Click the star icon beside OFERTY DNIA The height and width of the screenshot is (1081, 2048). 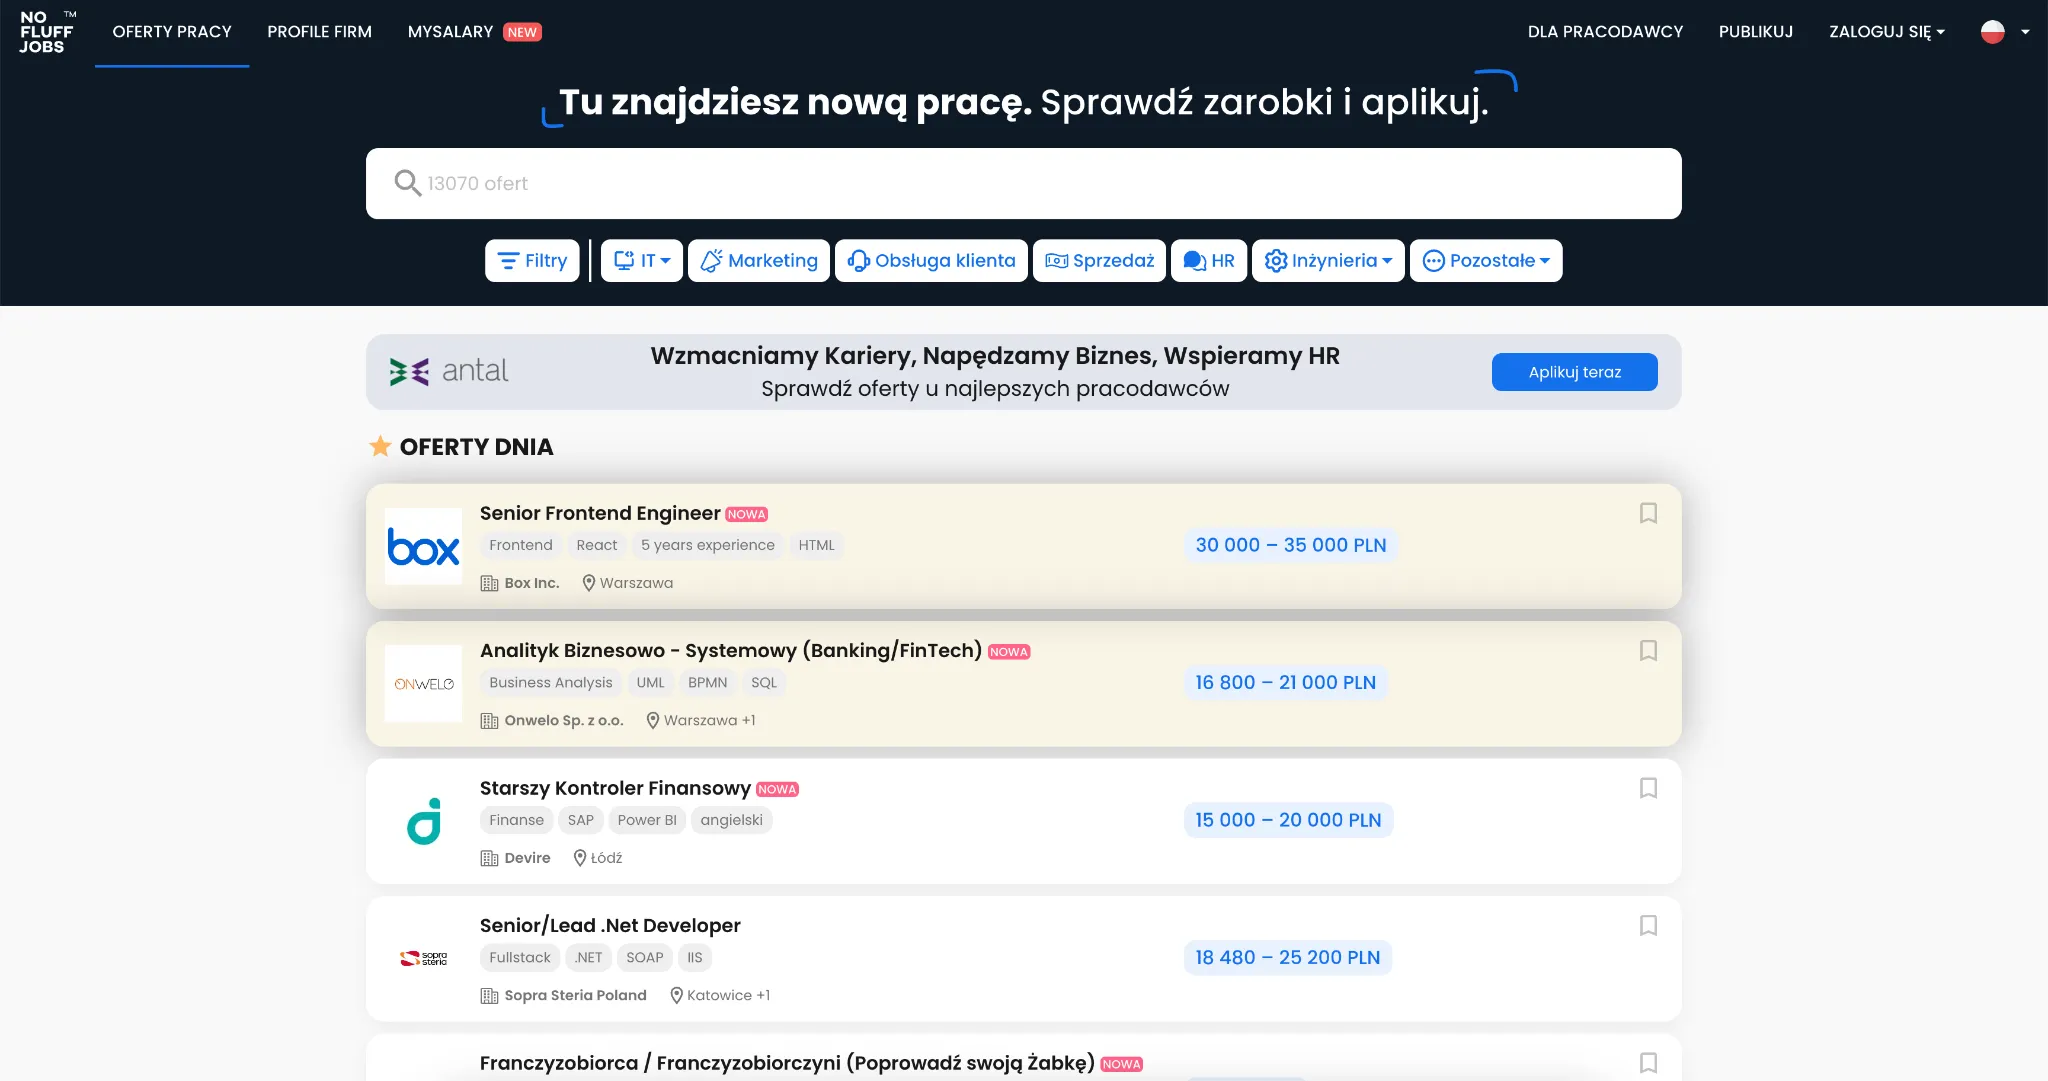pos(380,446)
